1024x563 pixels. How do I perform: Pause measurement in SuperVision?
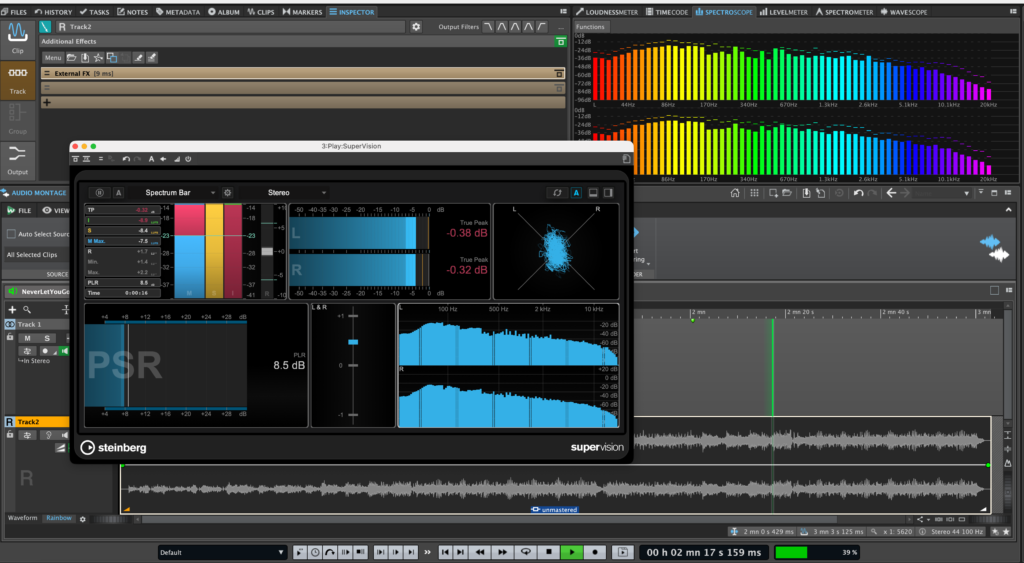click(x=100, y=193)
